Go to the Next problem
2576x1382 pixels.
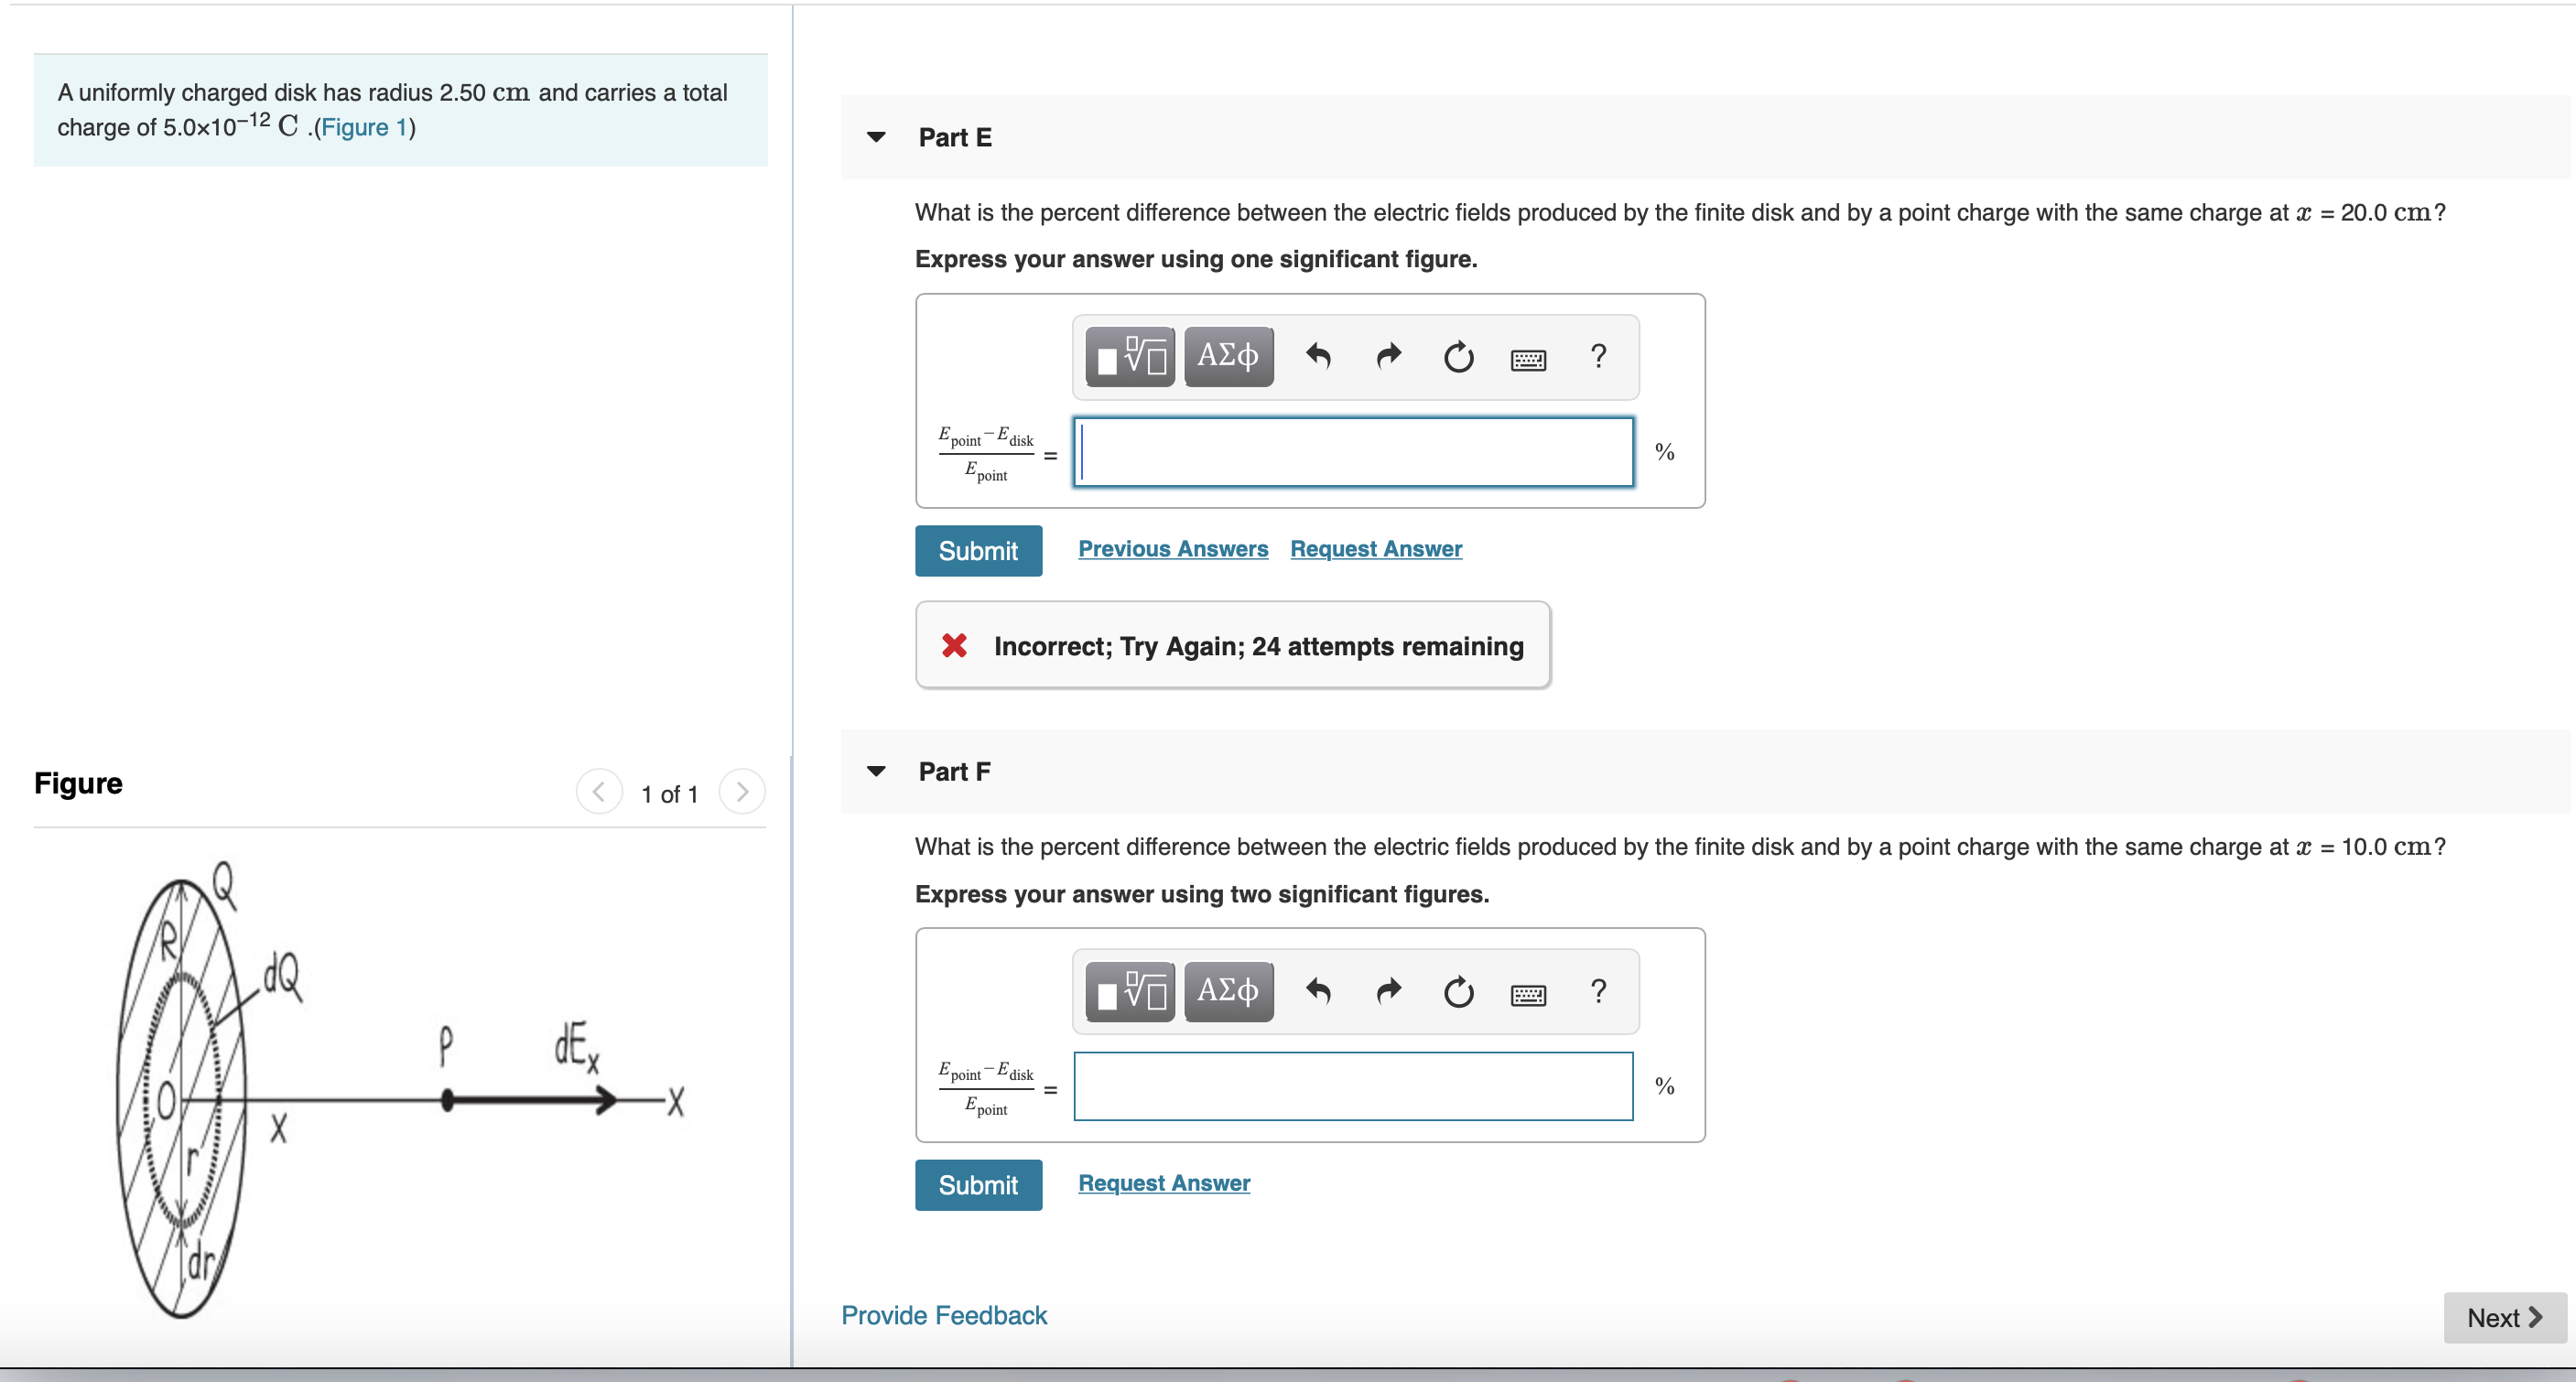[x=2504, y=1317]
